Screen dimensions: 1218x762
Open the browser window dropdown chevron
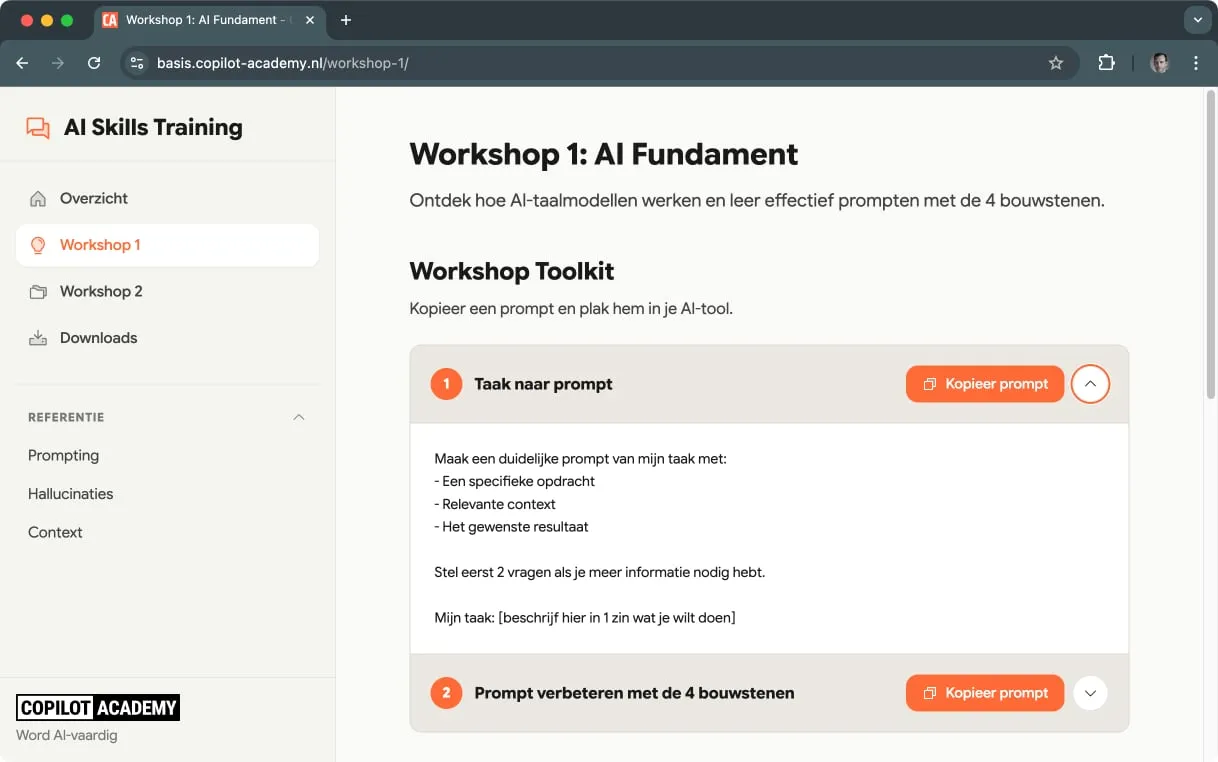[x=1196, y=20]
